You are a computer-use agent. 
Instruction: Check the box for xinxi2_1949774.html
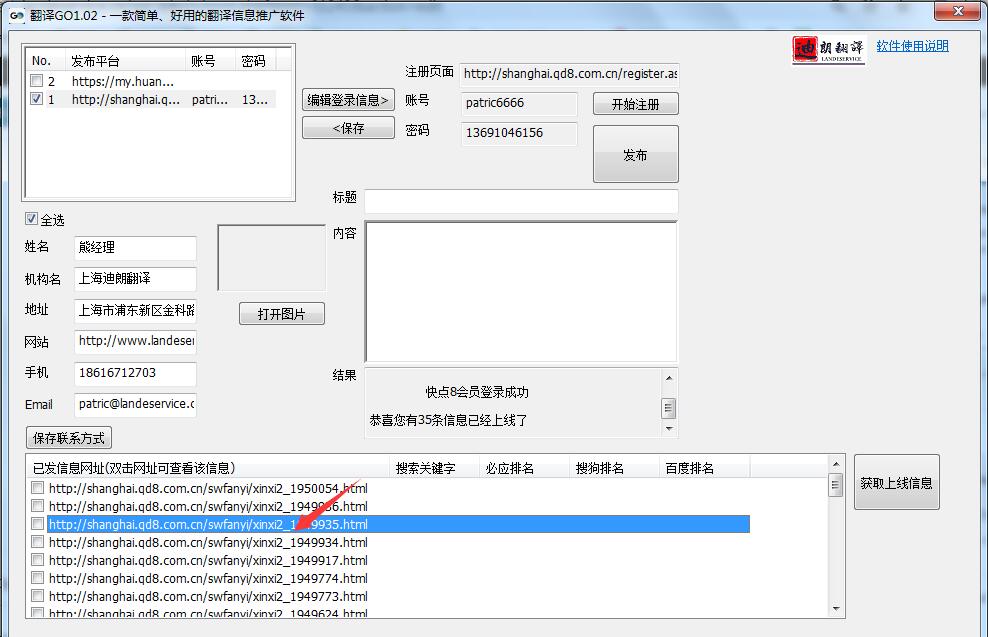(x=37, y=578)
